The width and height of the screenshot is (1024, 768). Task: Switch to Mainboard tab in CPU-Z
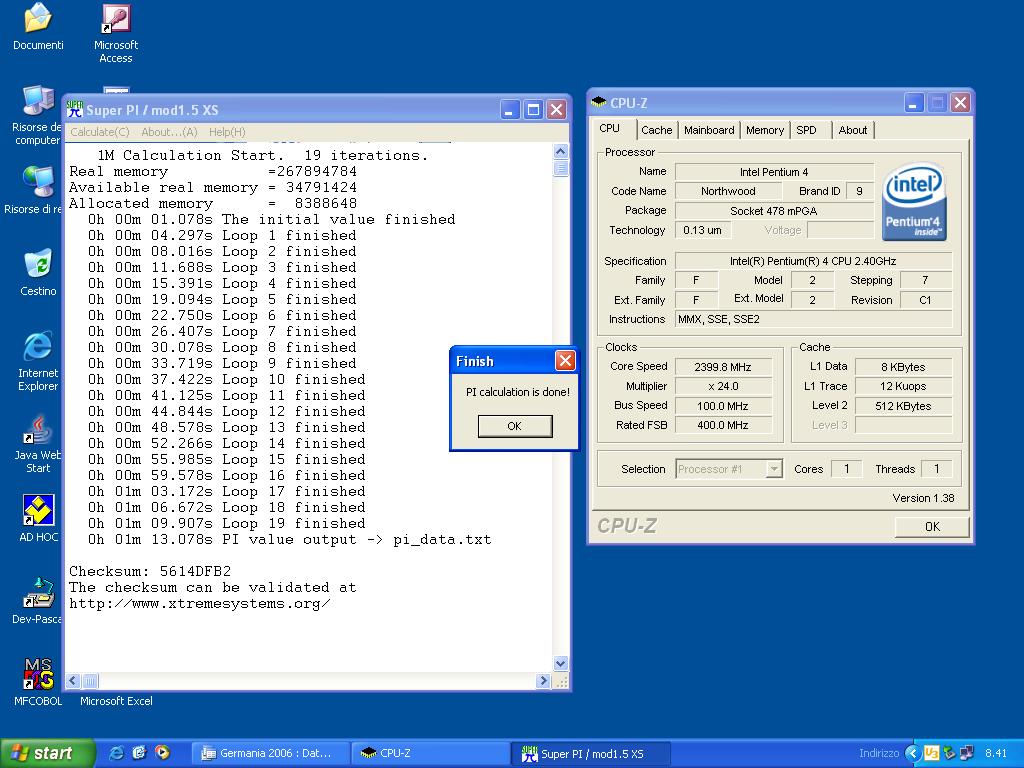click(x=709, y=130)
